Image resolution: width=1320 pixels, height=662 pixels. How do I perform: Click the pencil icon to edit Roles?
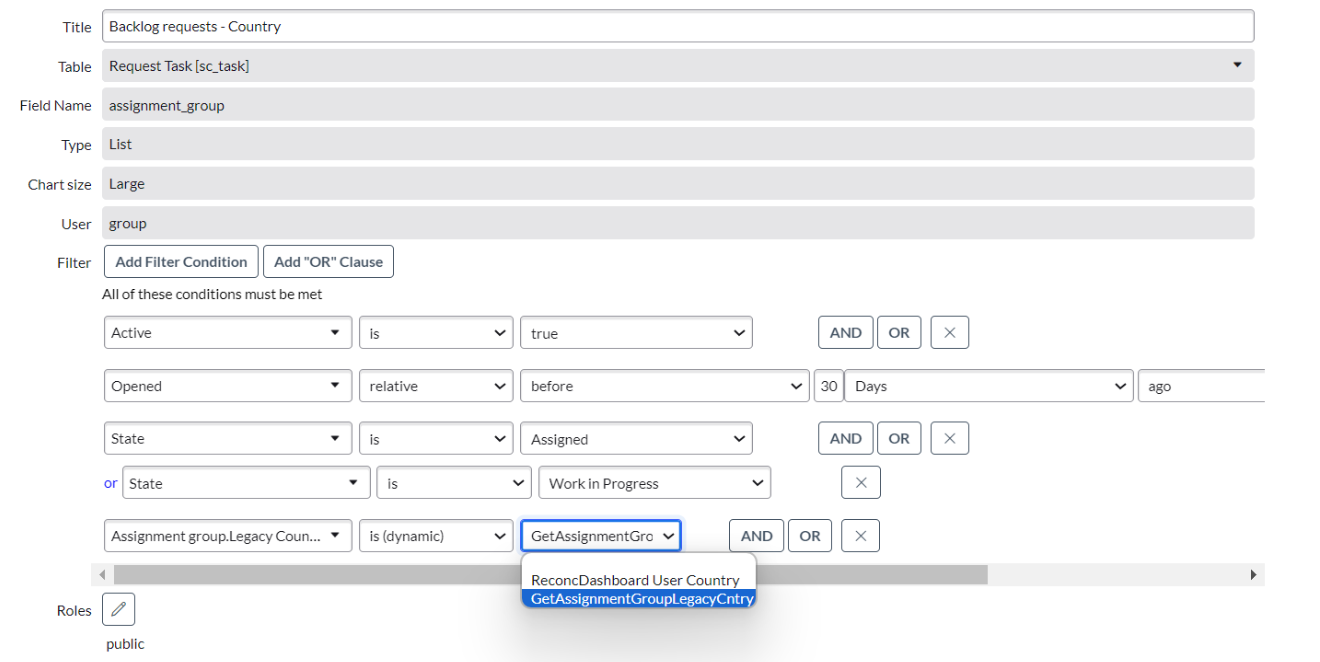click(x=118, y=609)
